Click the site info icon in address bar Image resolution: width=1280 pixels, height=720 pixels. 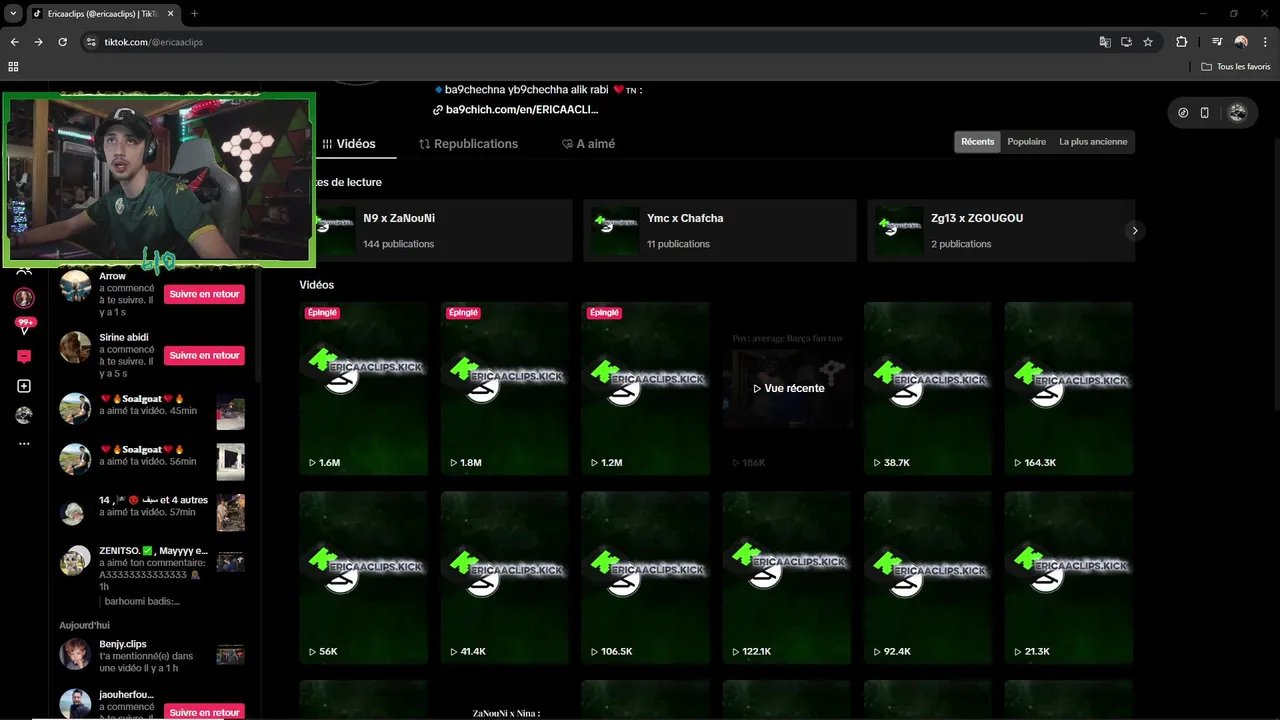click(91, 42)
